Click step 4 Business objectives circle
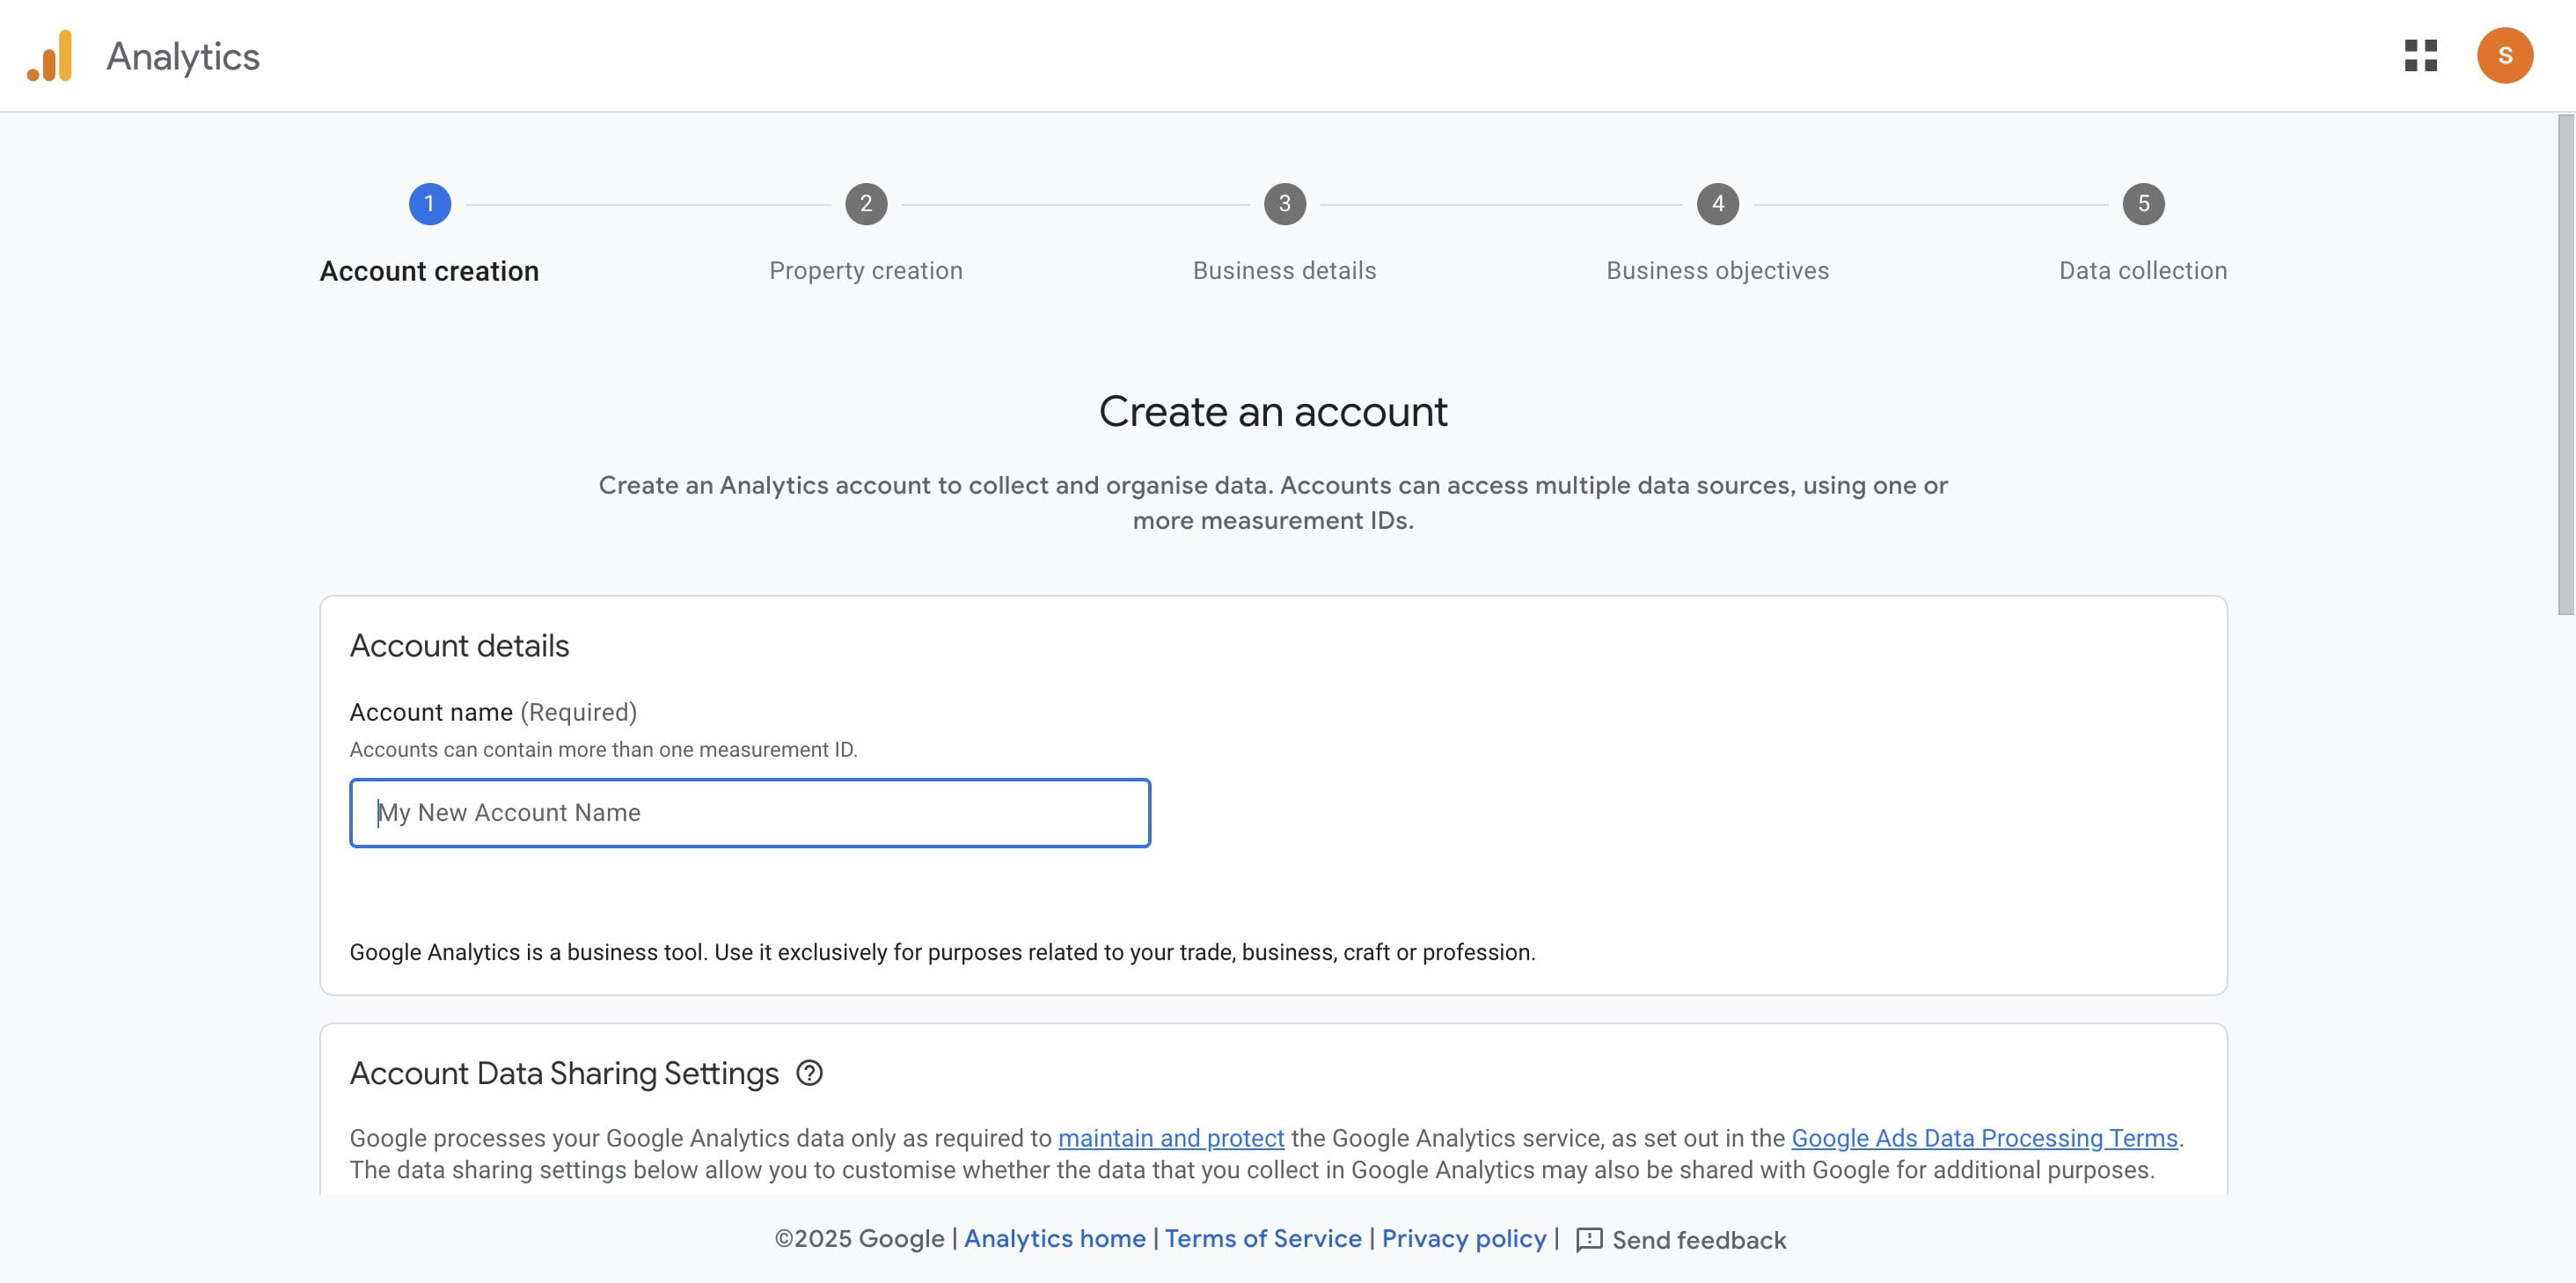 click(x=1717, y=203)
